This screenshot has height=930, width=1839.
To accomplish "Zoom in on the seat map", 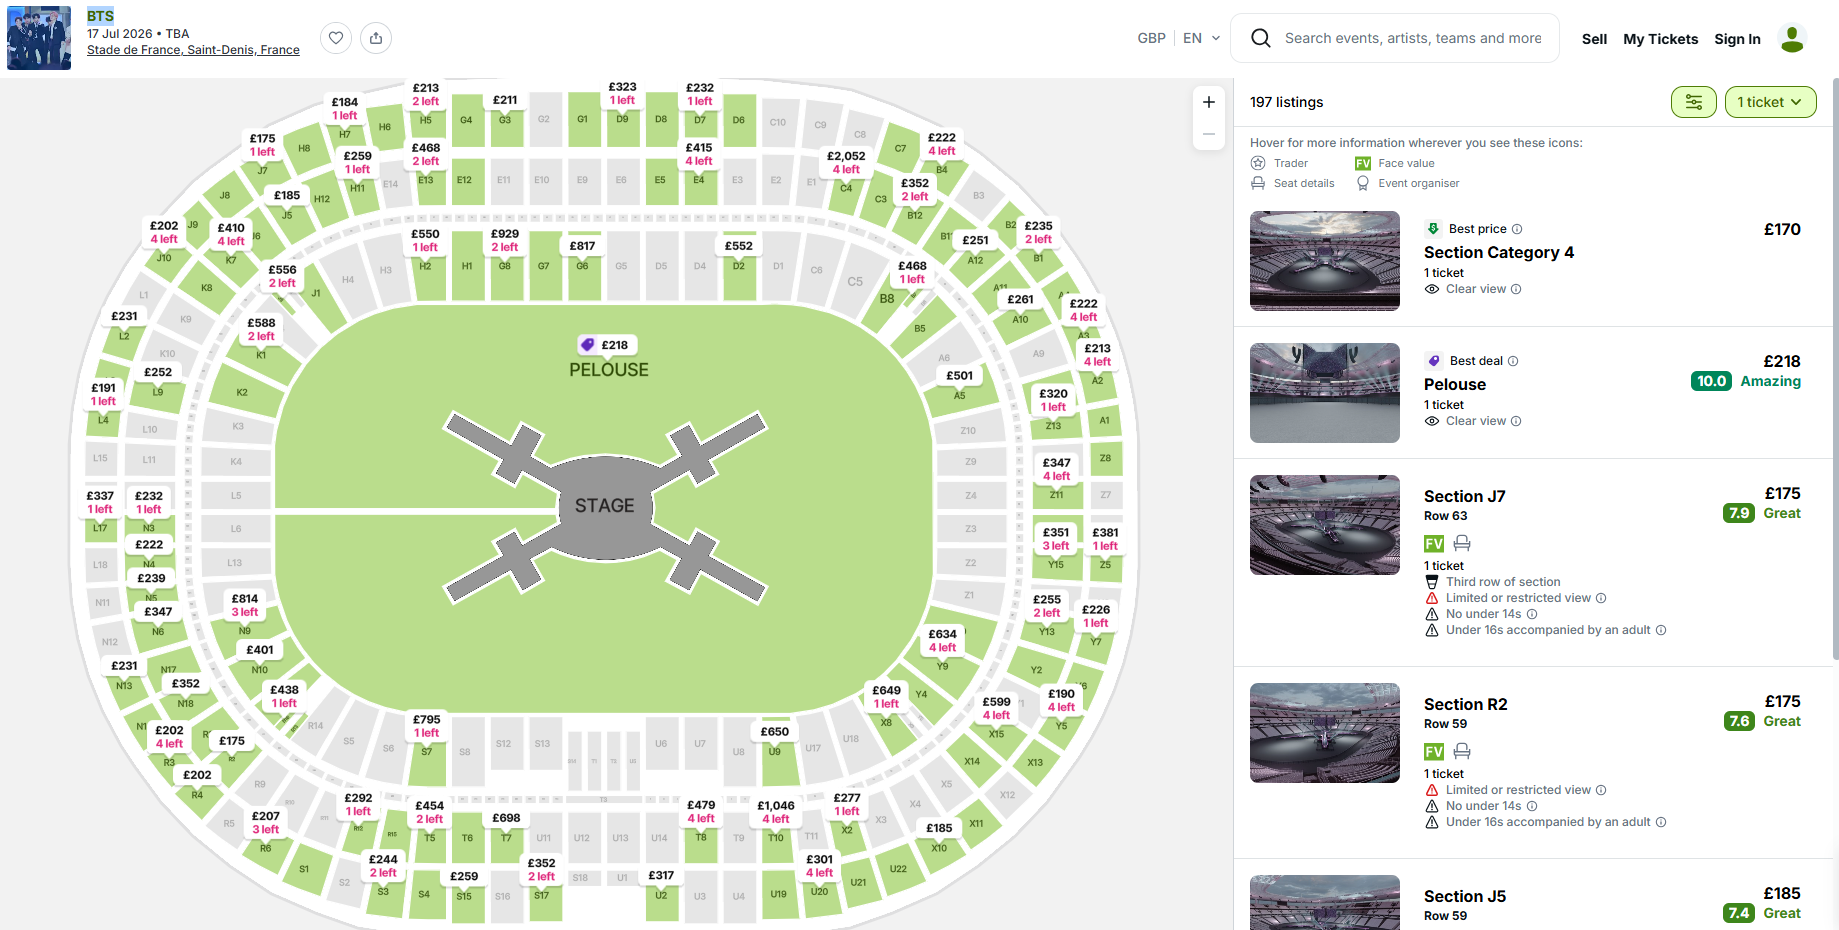I will tap(1208, 102).
